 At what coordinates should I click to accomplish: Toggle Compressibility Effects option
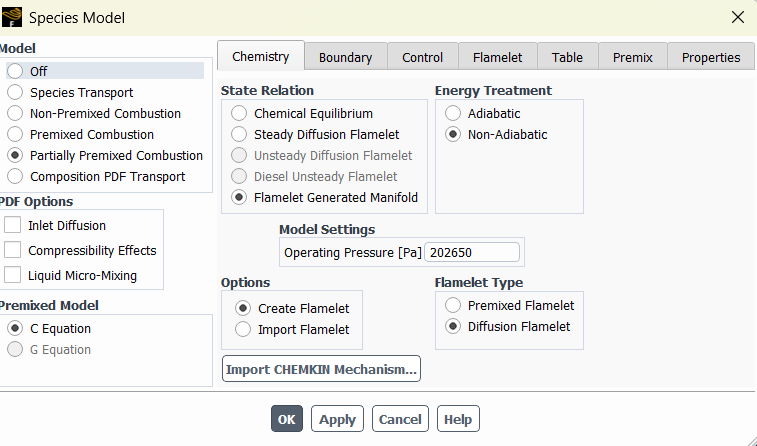(12, 250)
